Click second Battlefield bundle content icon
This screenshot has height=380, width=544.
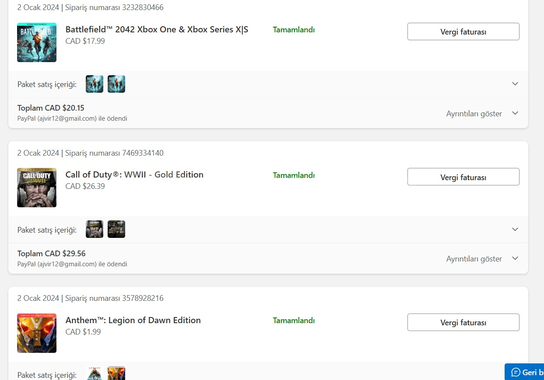coord(116,84)
